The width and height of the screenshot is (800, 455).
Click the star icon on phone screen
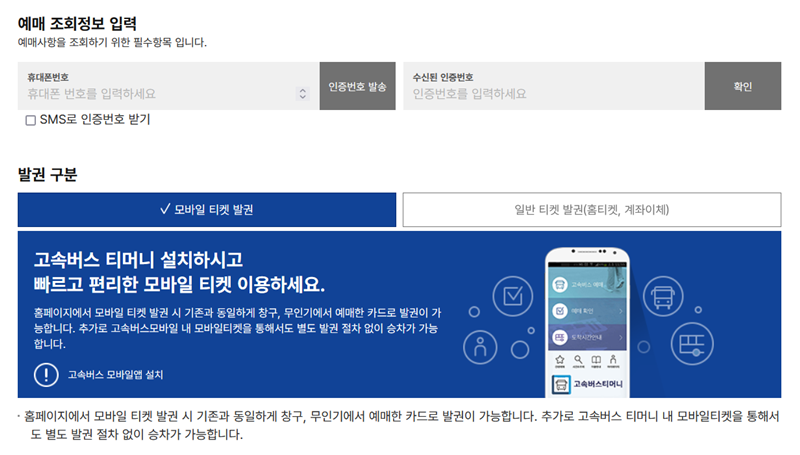coord(560,360)
